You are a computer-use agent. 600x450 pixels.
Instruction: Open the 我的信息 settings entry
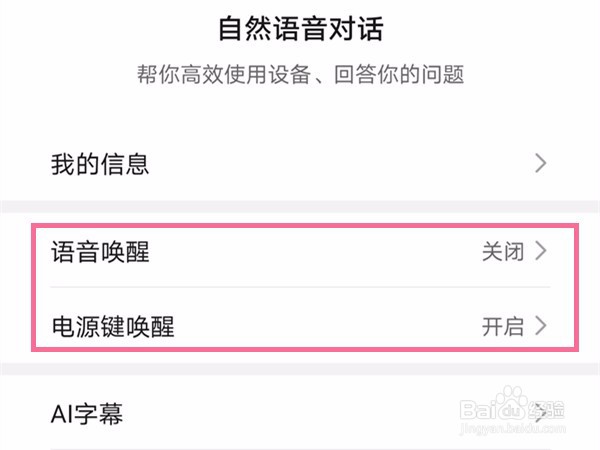click(300, 164)
